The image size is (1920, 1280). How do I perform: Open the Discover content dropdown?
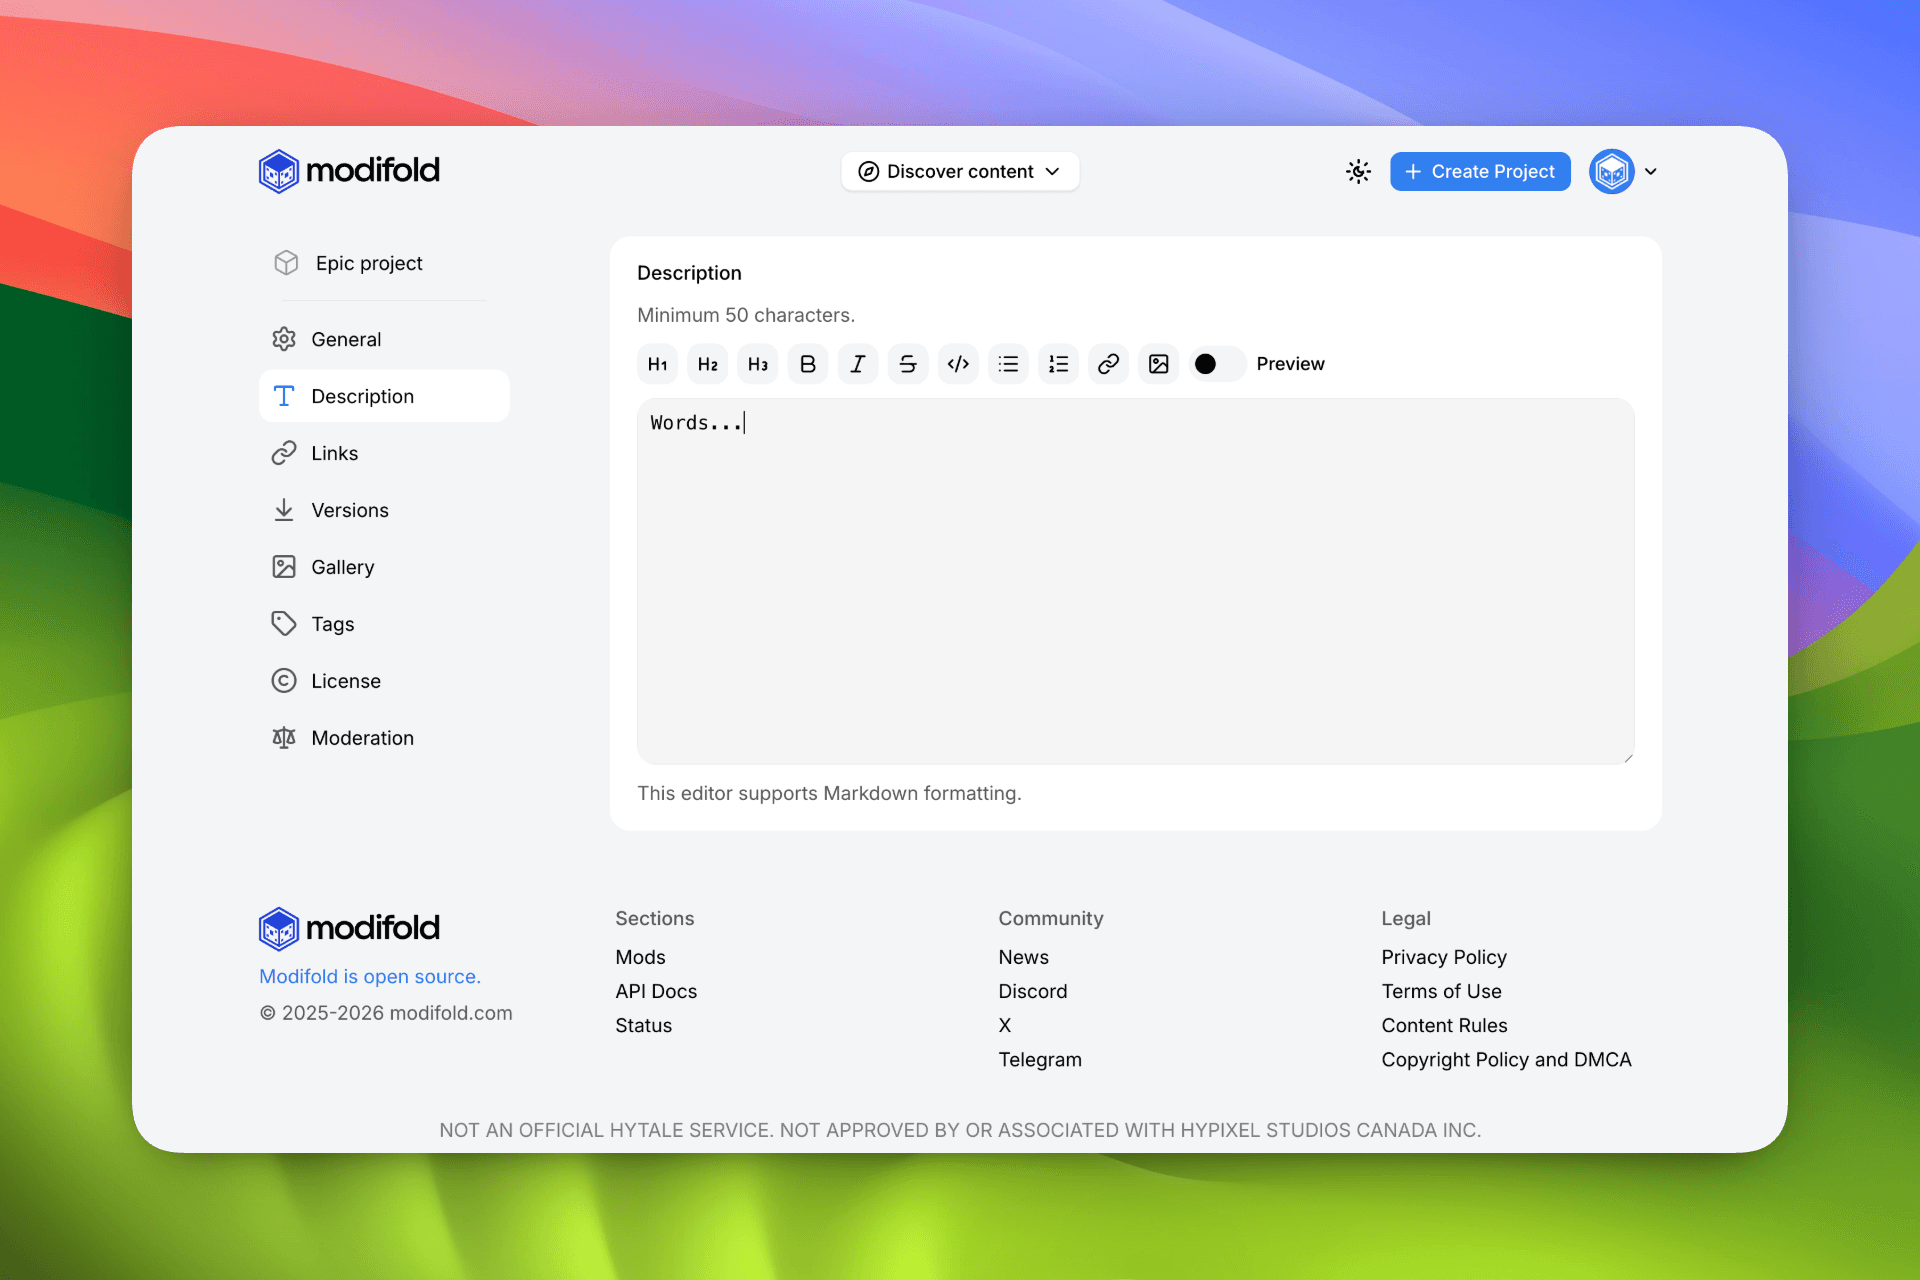(959, 172)
